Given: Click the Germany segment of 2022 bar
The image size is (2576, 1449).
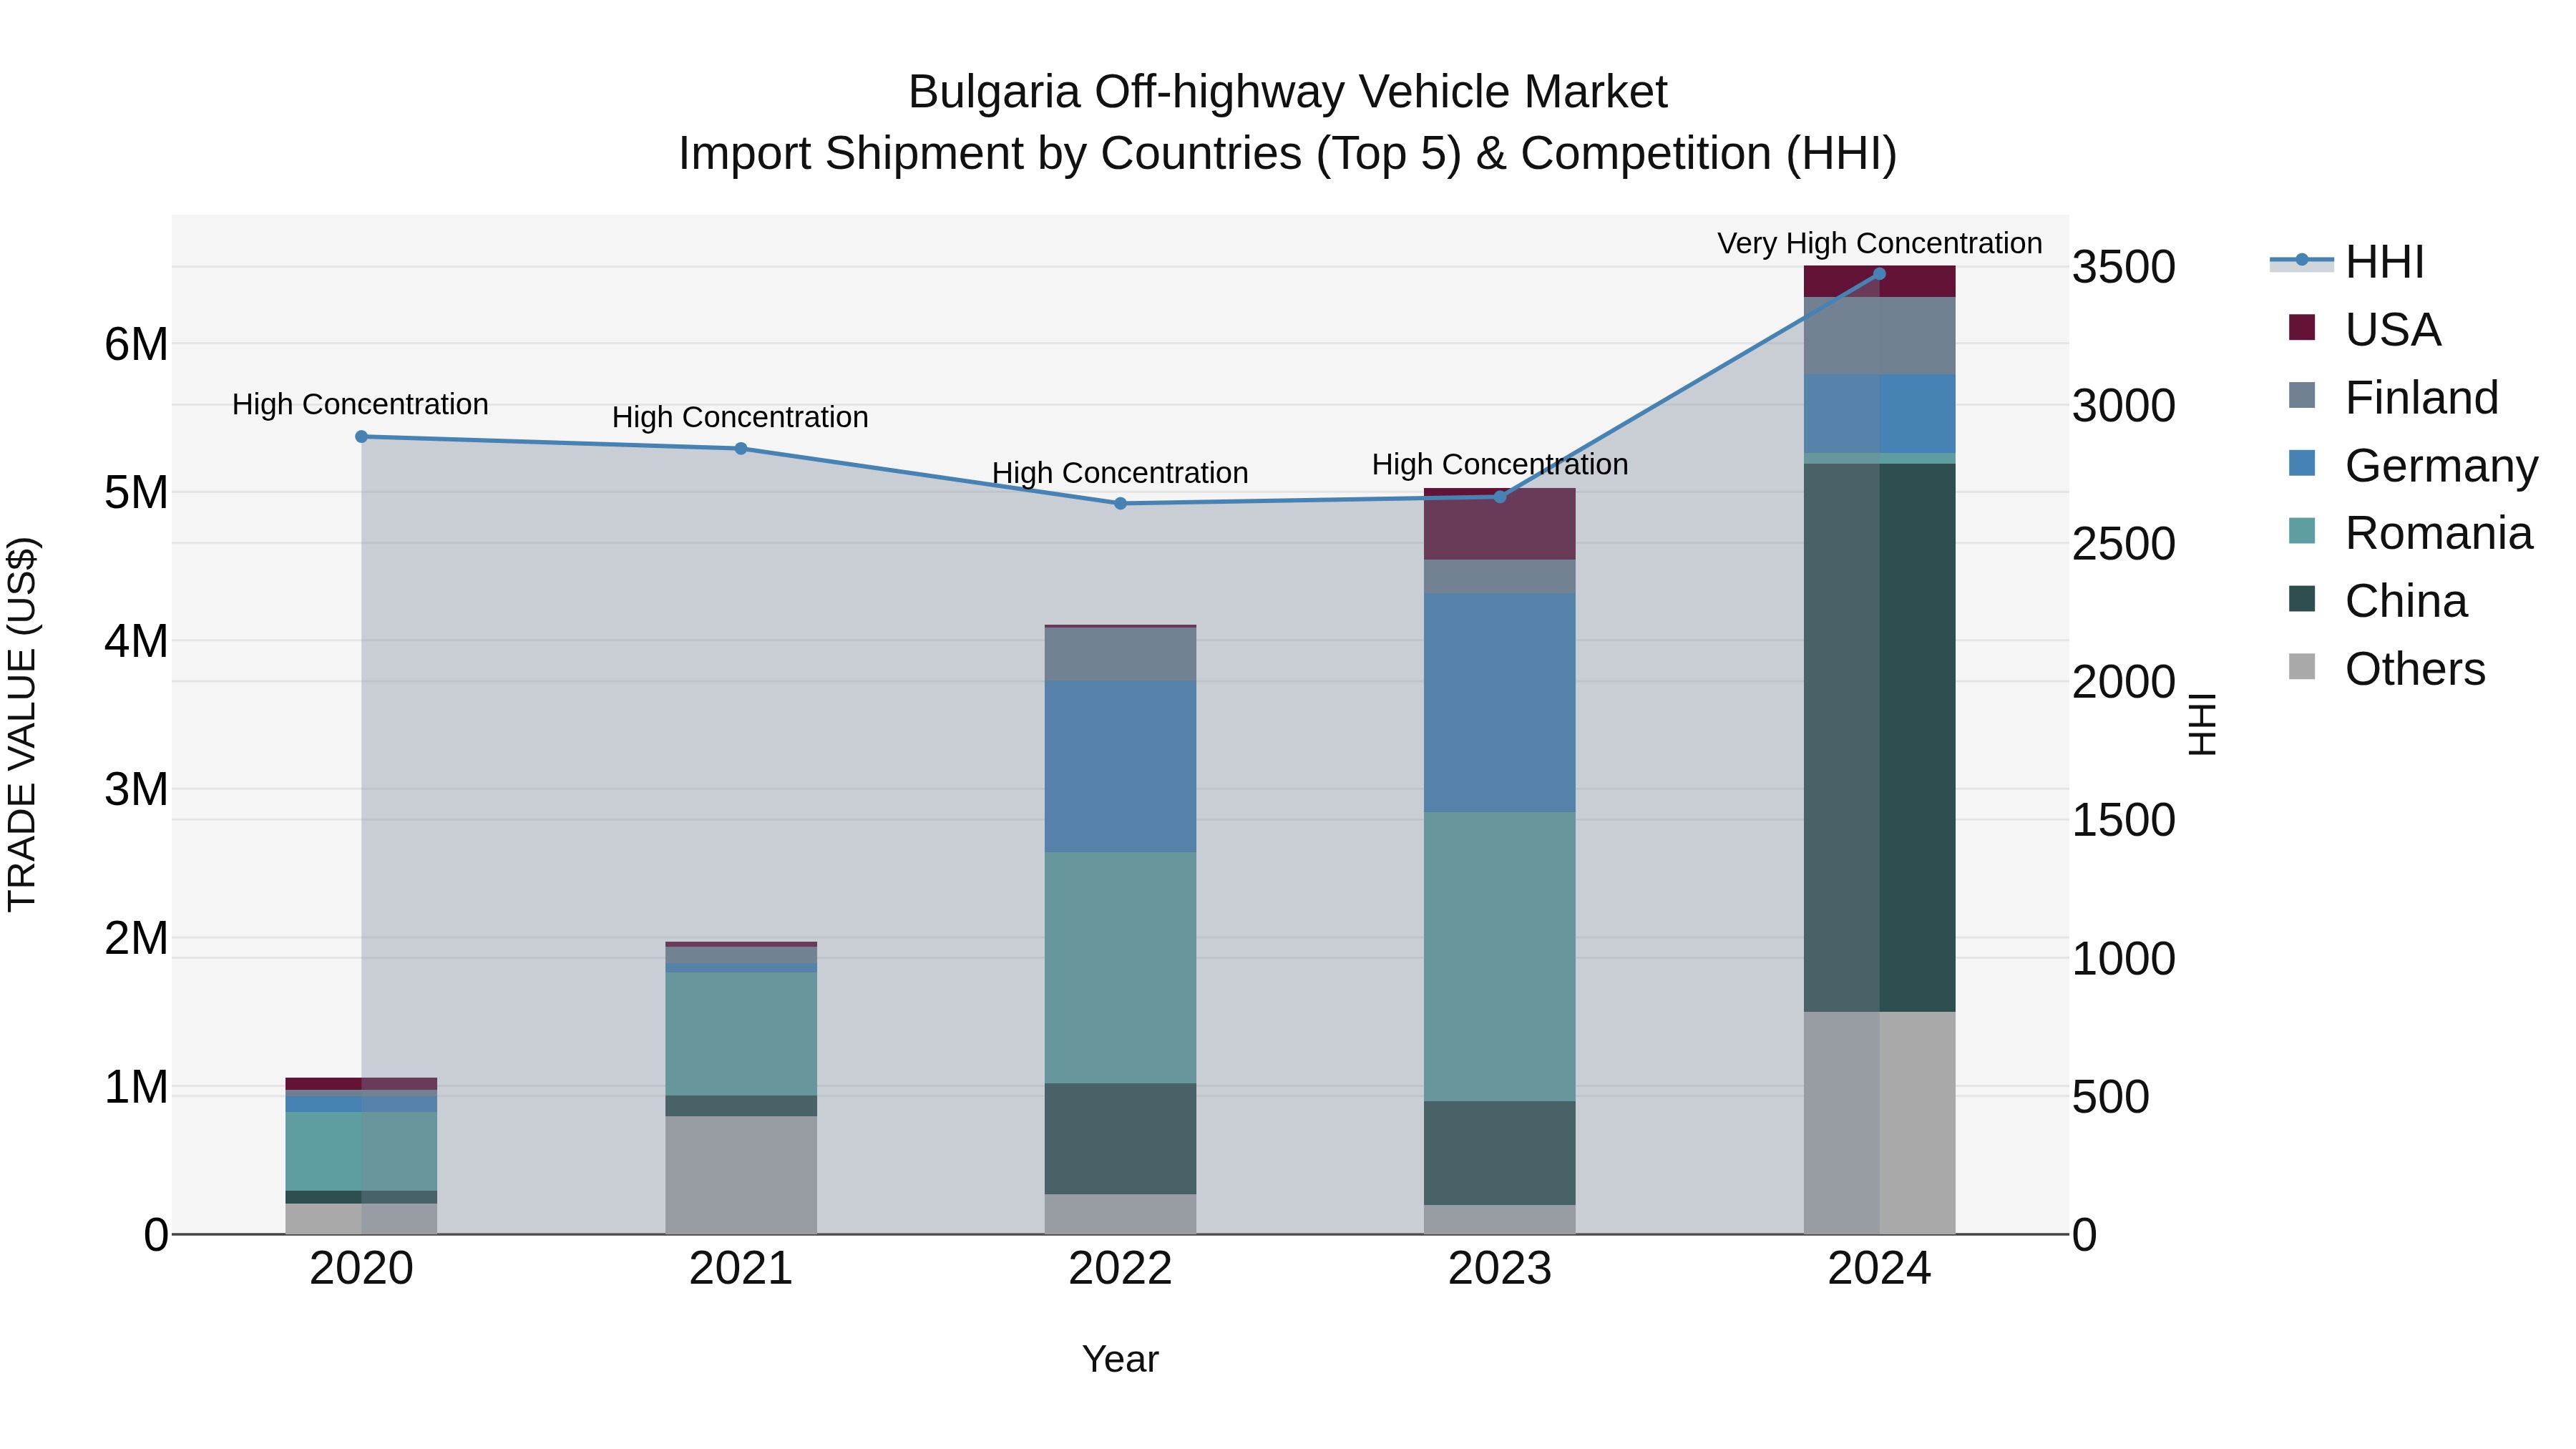Looking at the screenshot, I should point(1120,767).
